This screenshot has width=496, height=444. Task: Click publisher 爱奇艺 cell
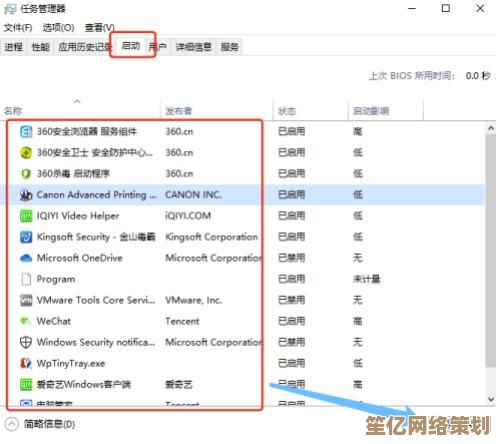point(179,384)
